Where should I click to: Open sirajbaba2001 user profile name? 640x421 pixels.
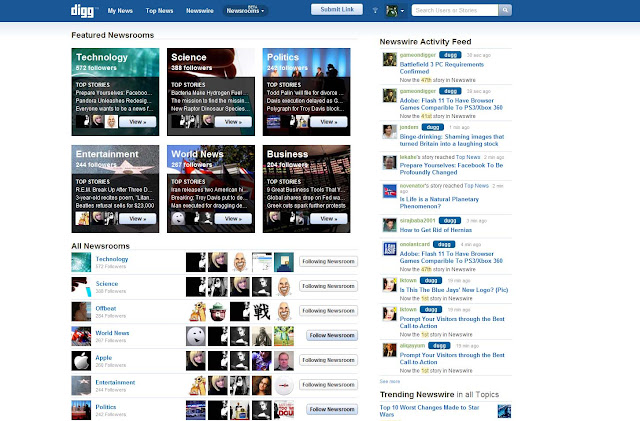(418, 221)
